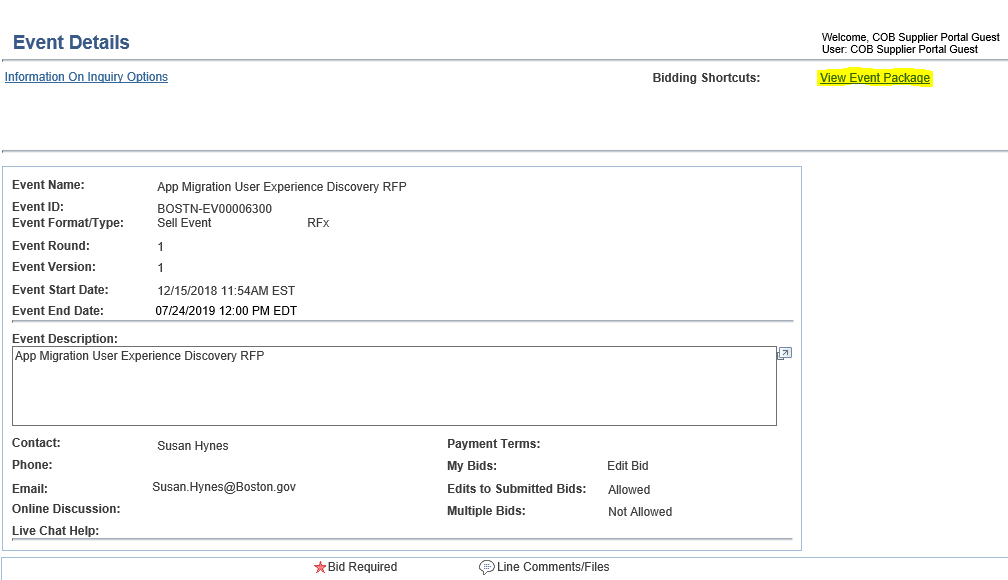Click the event ID BOSTN-EV00006300
Screen dimensions: 1008x580
pyautogui.click(x=214, y=209)
